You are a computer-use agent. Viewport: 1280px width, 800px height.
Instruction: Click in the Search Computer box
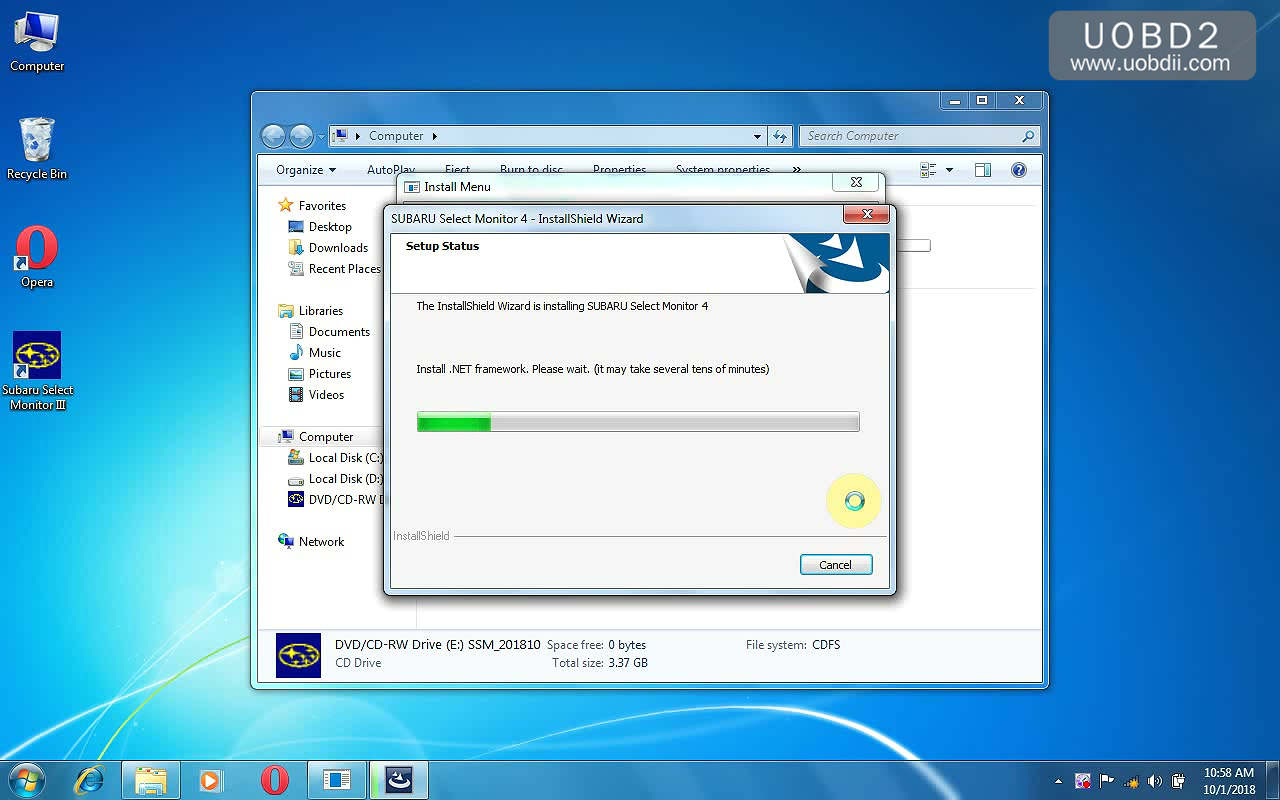click(x=910, y=136)
